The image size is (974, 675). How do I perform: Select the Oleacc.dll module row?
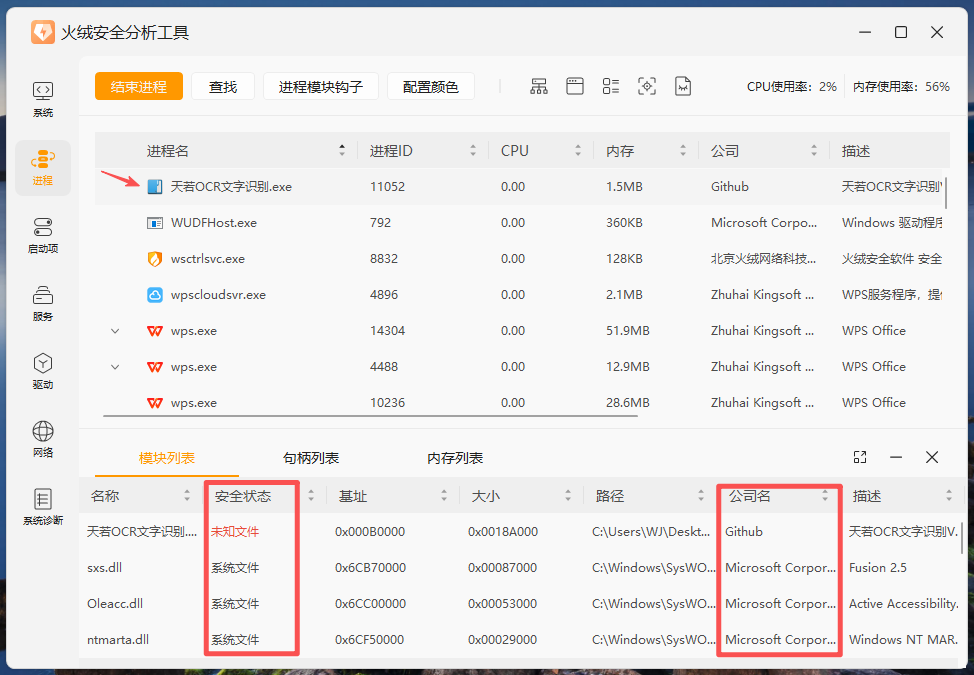[x=522, y=604]
